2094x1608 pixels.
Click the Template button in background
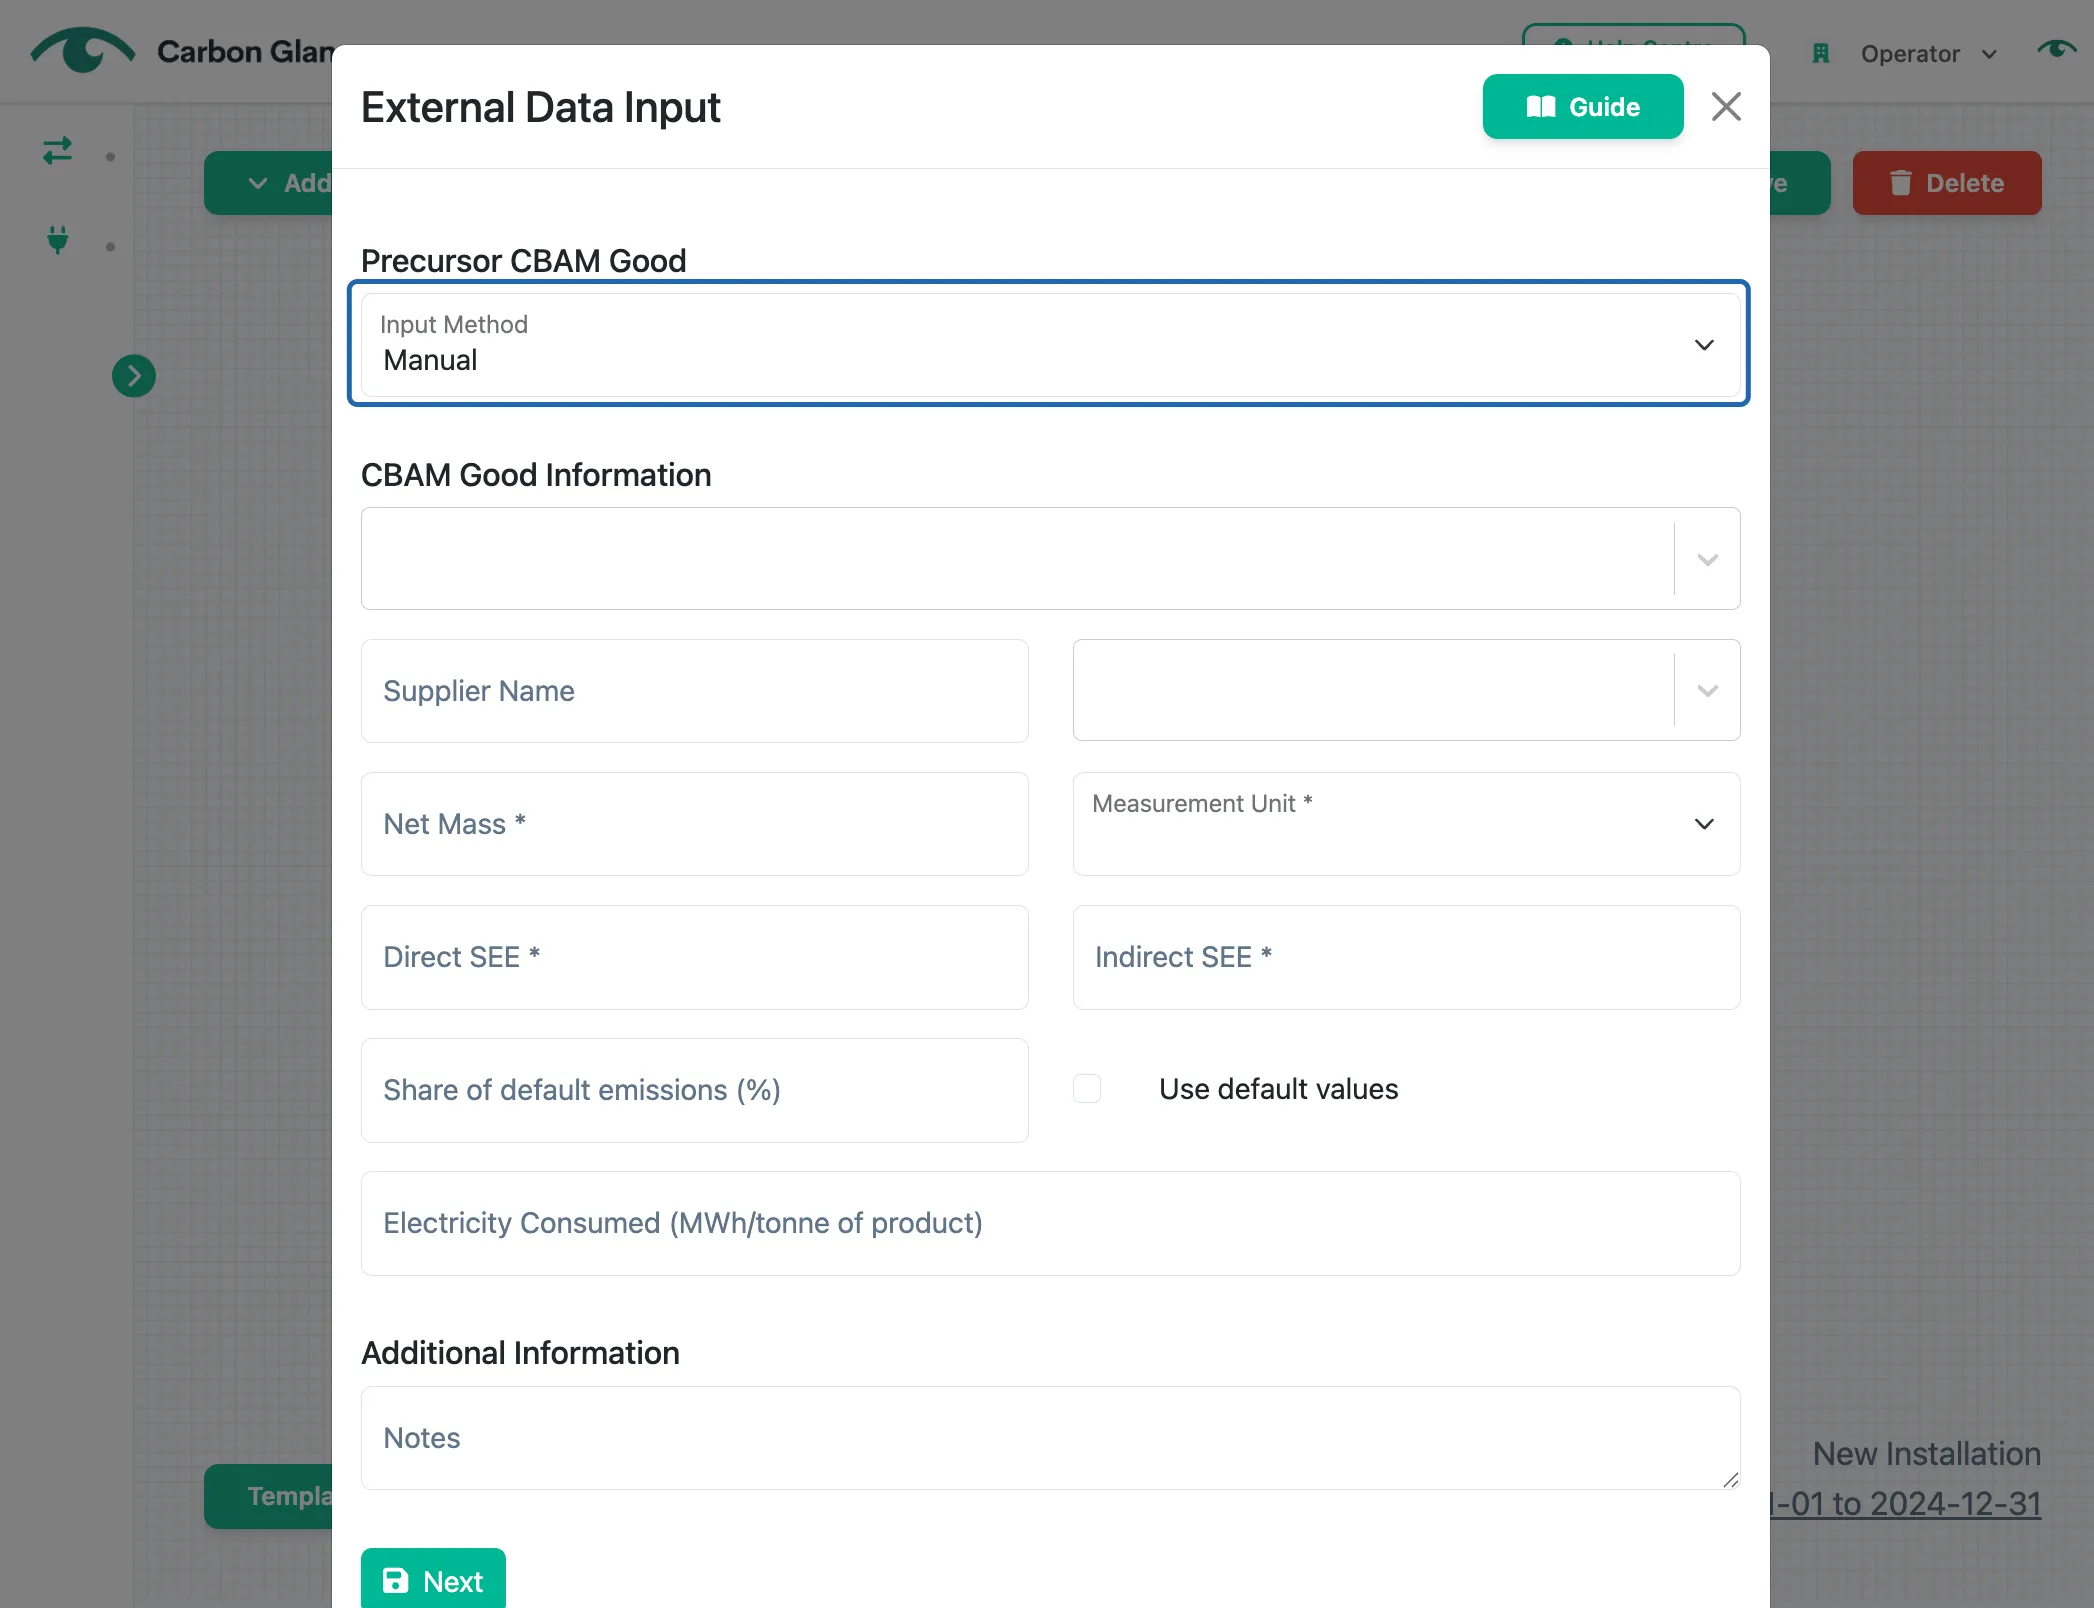[269, 1496]
